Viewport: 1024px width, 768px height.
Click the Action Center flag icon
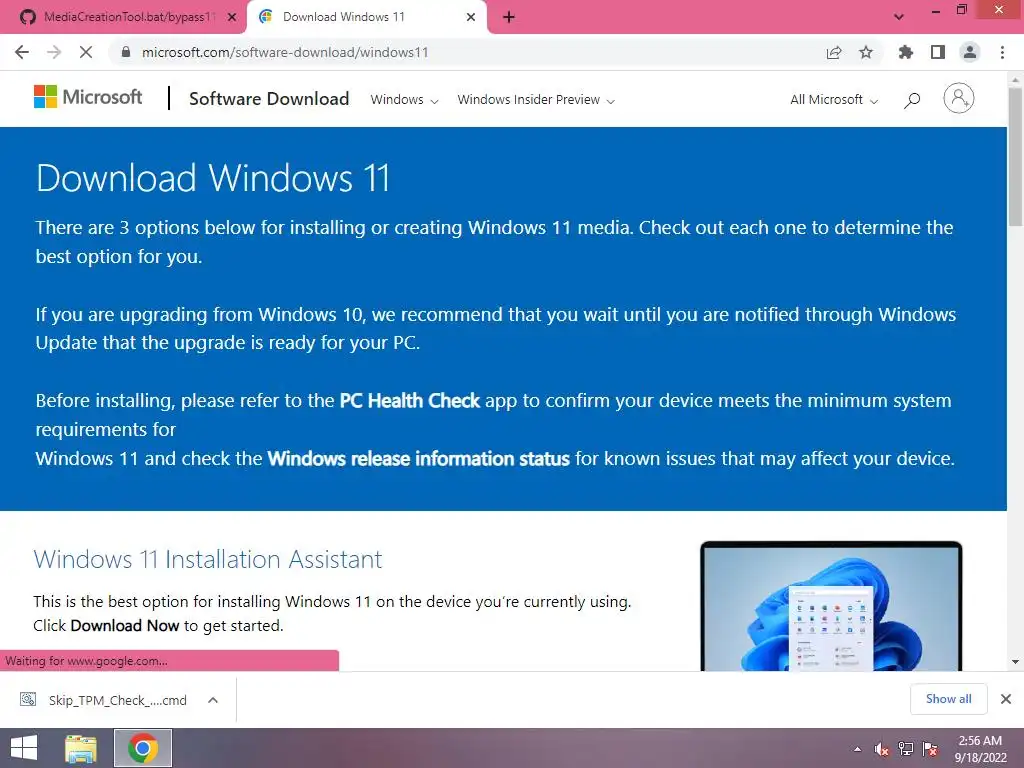[x=930, y=749]
